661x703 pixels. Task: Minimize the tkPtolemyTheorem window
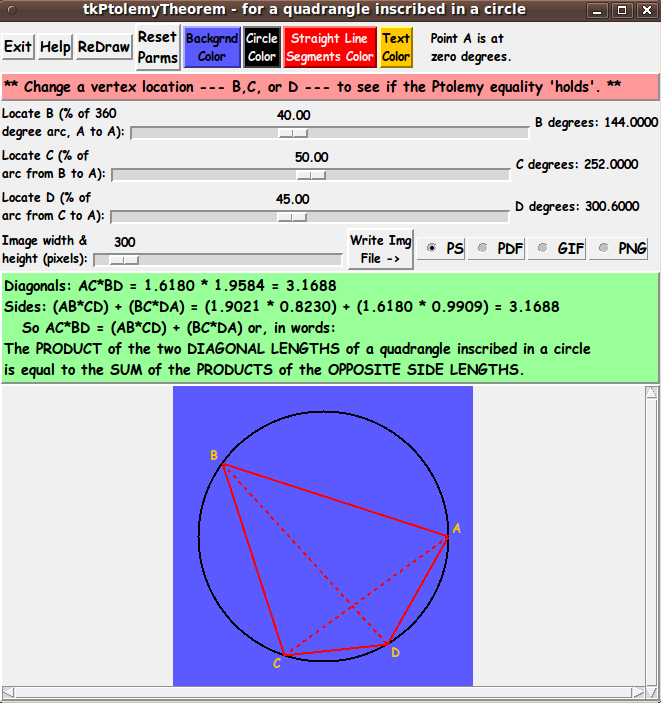597,10
